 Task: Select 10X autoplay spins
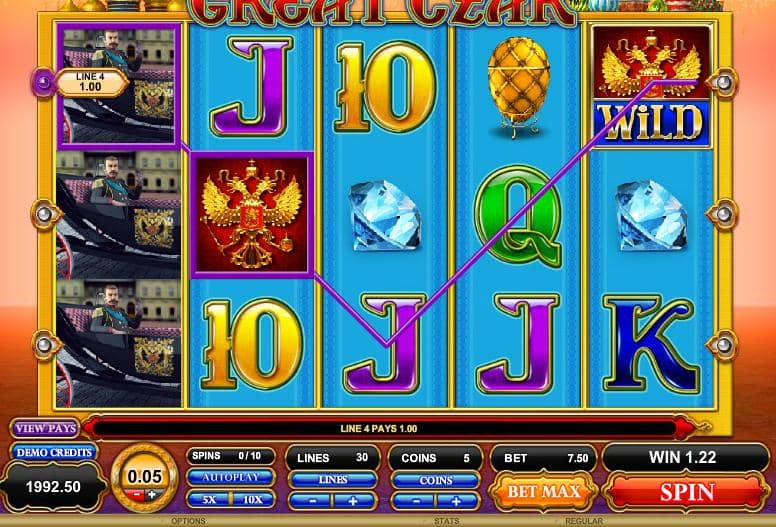point(253,500)
